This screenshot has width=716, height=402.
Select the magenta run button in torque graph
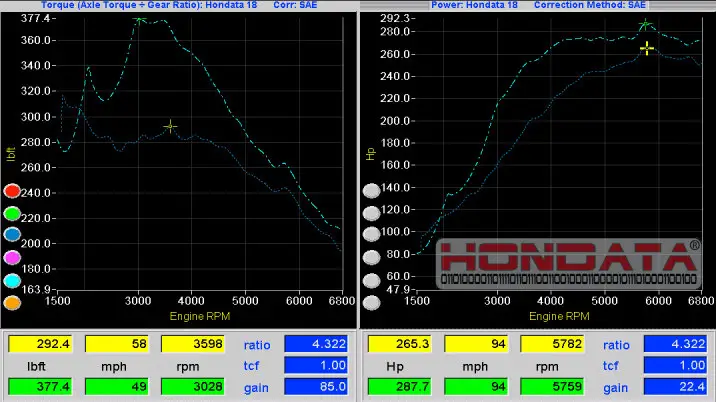[12, 258]
